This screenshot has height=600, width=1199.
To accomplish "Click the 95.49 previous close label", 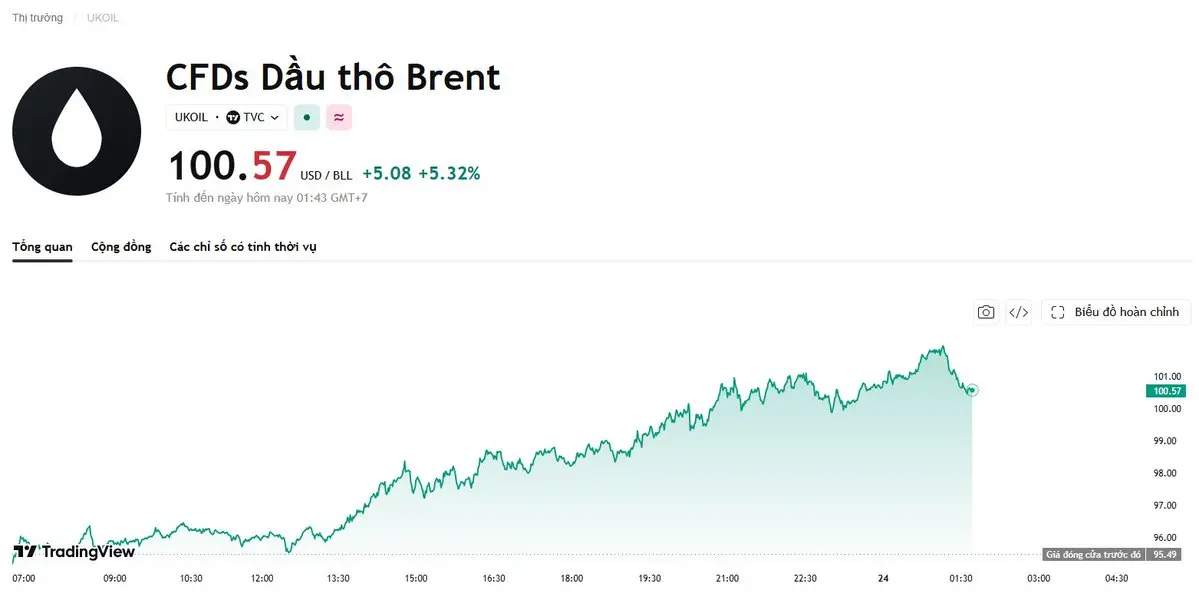I will pyautogui.click(x=1165, y=554).
